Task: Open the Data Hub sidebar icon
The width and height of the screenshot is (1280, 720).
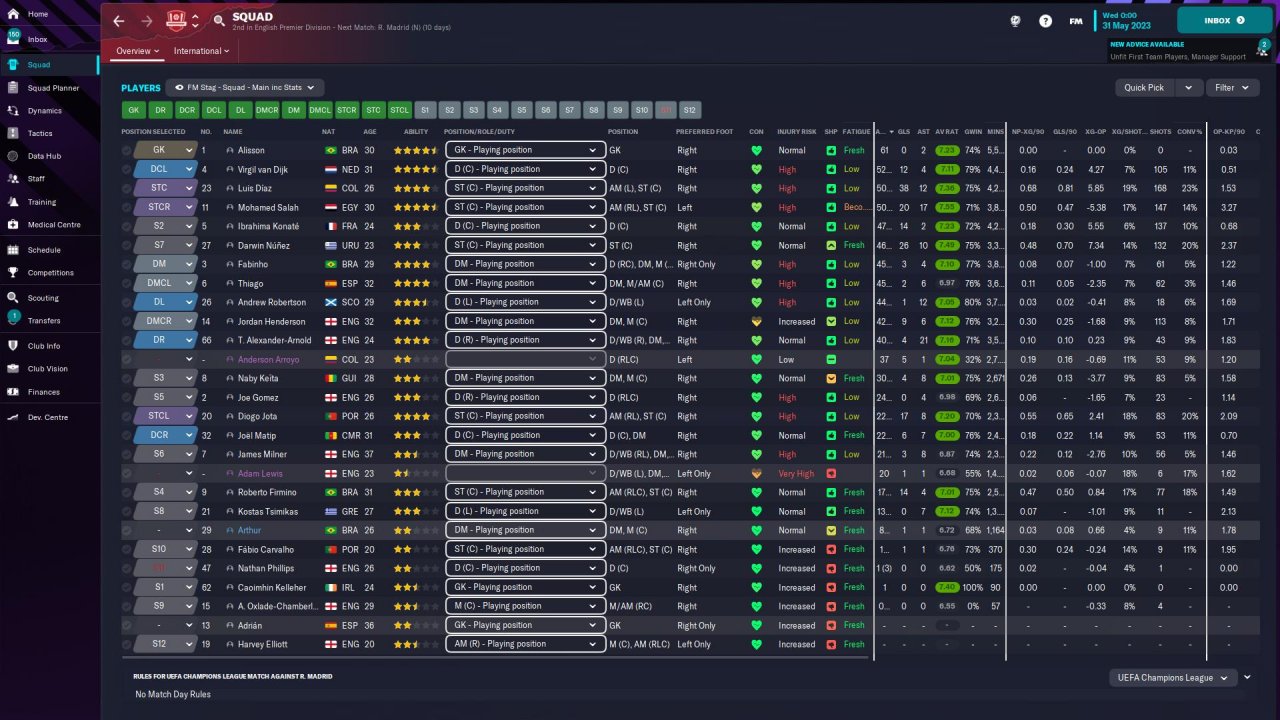Action: point(13,156)
